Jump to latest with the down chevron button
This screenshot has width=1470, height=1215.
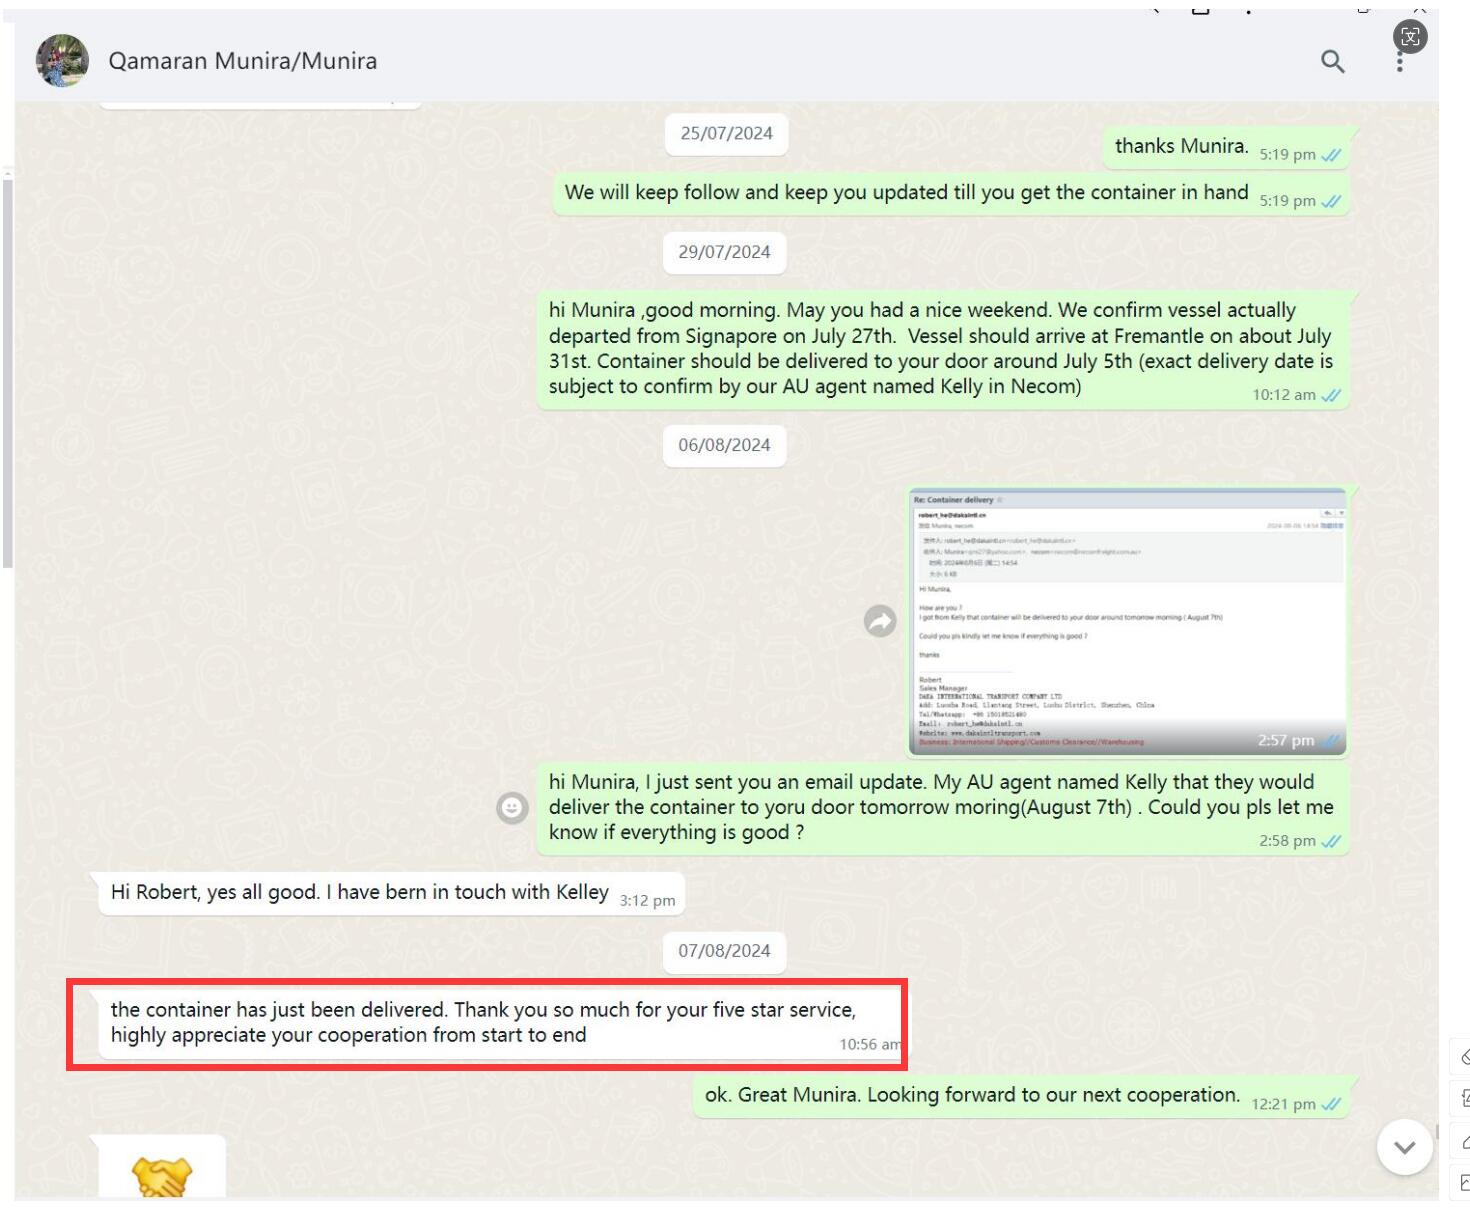pyautogui.click(x=1404, y=1147)
